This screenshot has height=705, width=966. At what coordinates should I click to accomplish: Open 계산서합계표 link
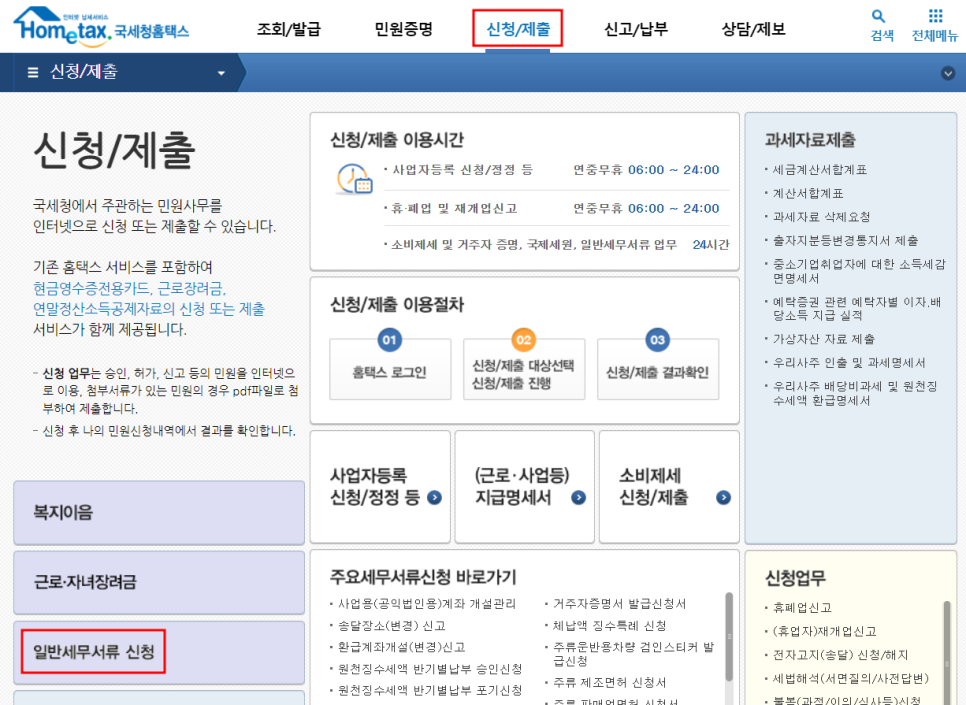pyautogui.click(x=808, y=194)
